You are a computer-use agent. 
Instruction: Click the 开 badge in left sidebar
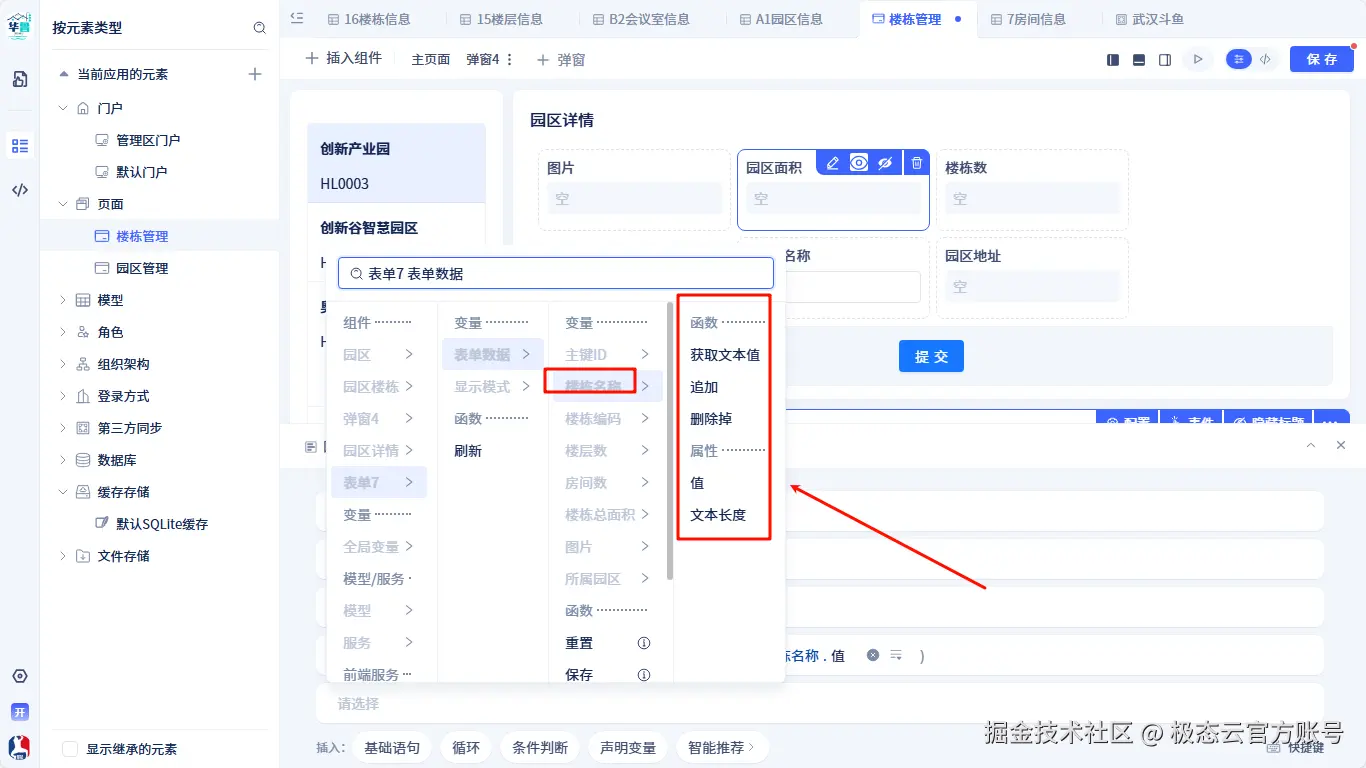tap(20, 712)
